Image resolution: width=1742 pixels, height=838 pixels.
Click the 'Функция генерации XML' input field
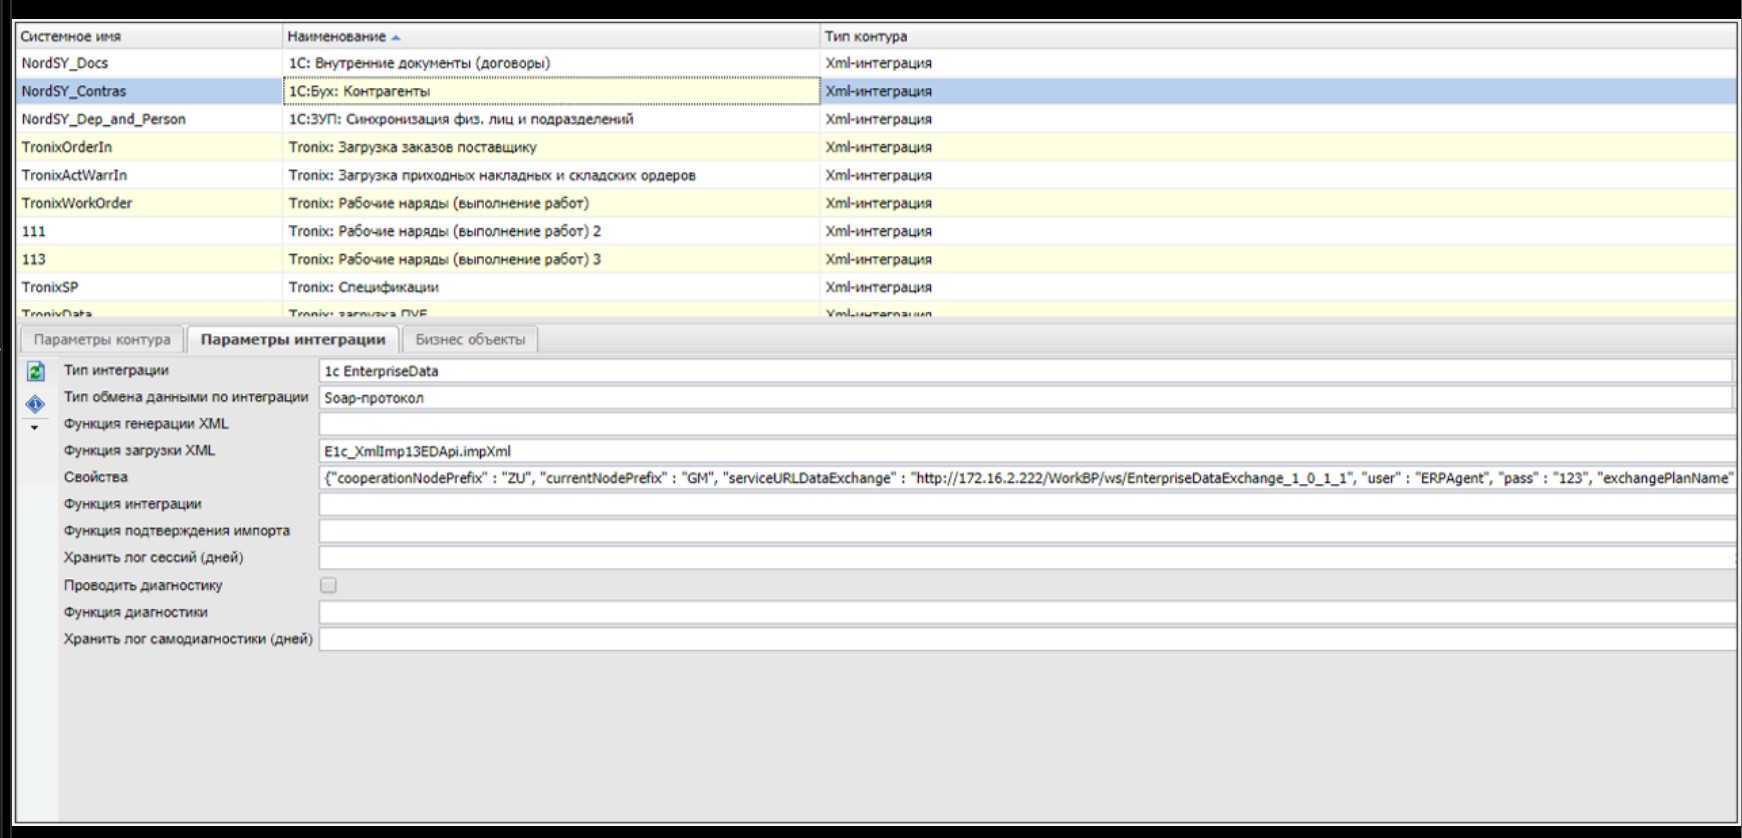1025,424
